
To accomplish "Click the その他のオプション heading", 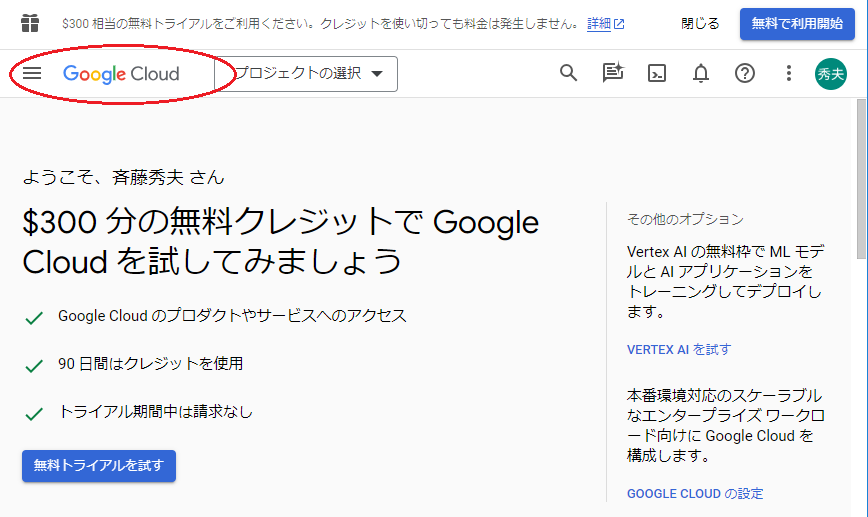I will point(685,219).
